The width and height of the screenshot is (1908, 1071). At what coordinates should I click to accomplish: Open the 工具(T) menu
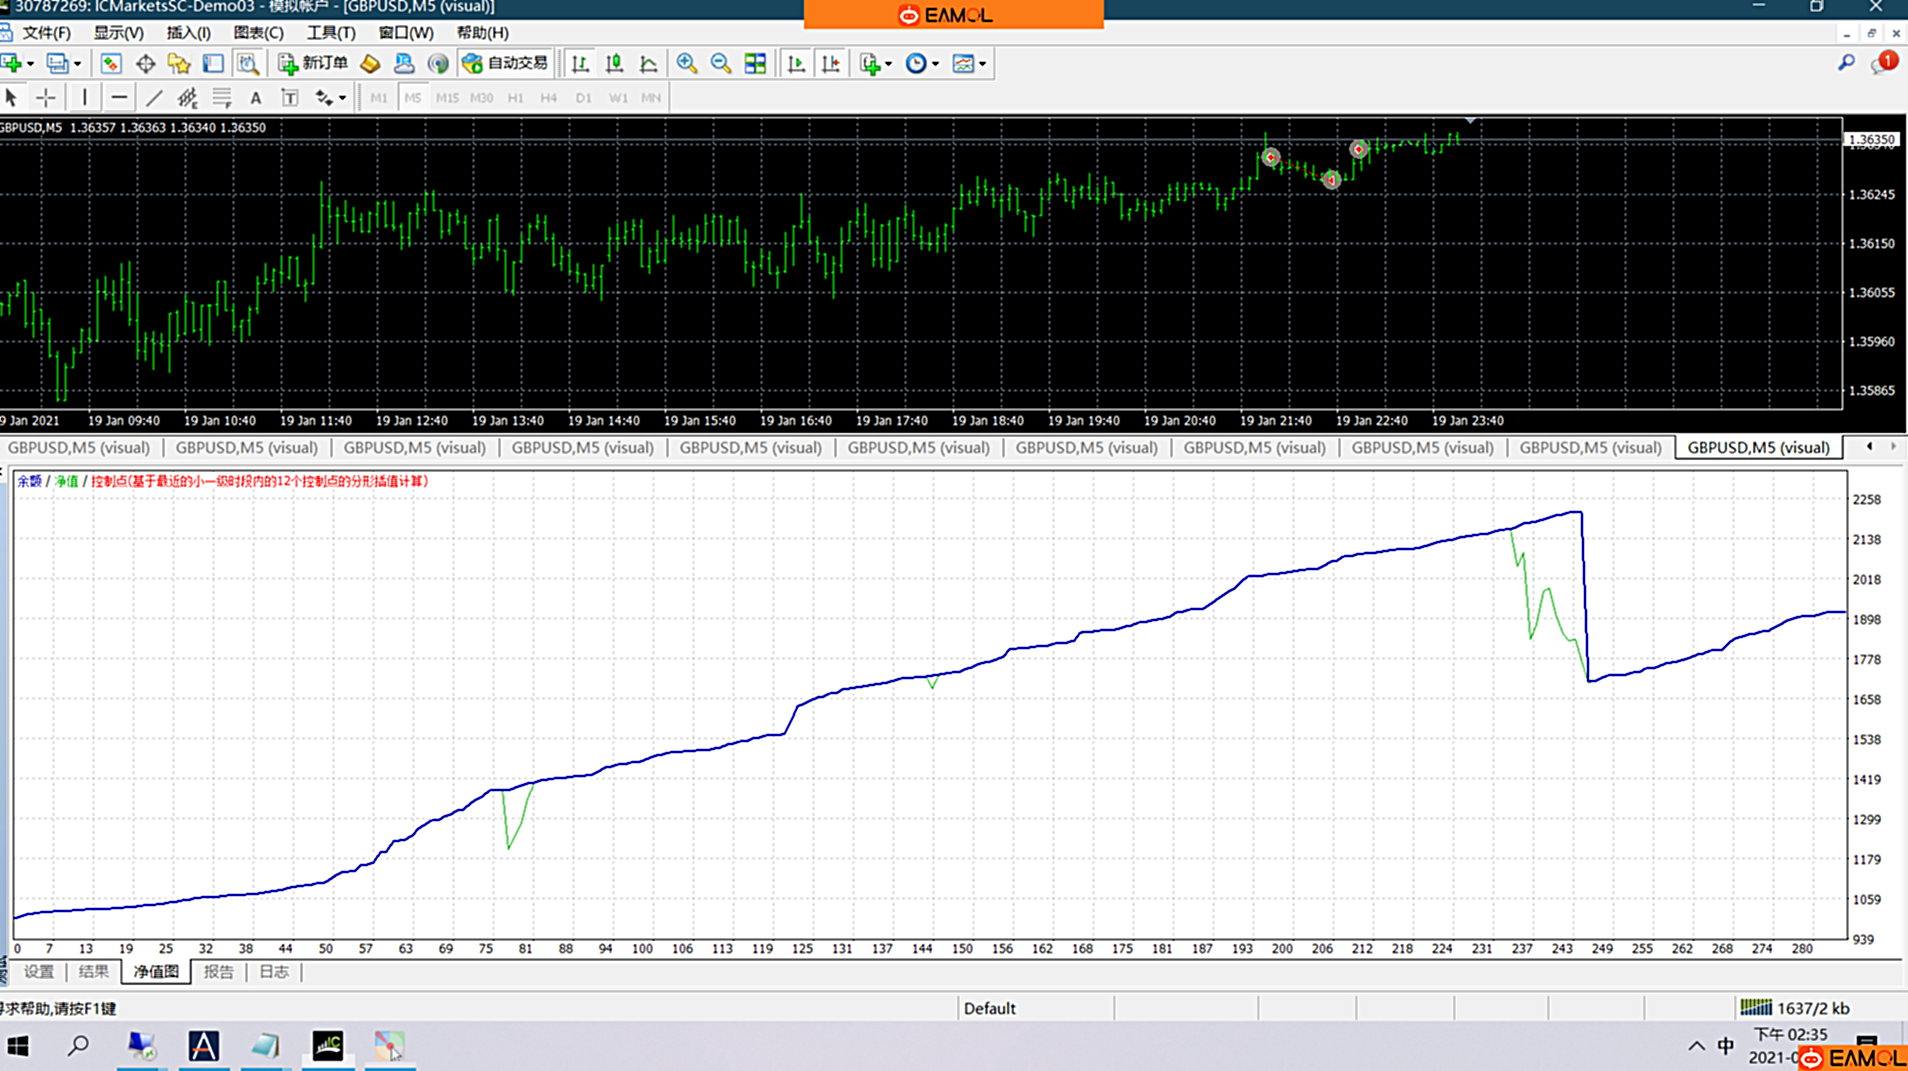(331, 33)
